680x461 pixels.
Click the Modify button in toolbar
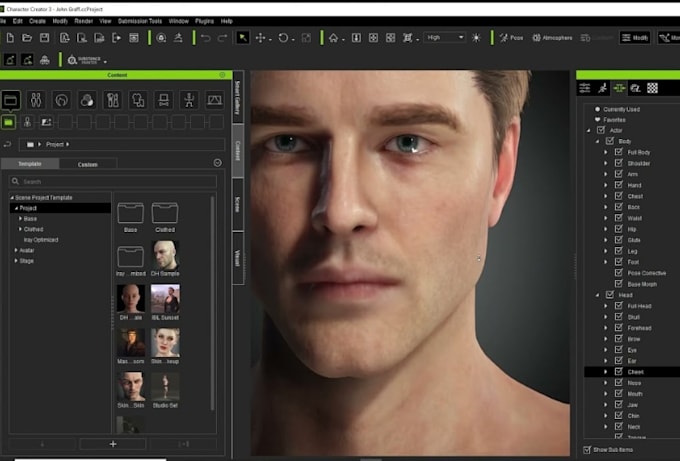[635, 38]
